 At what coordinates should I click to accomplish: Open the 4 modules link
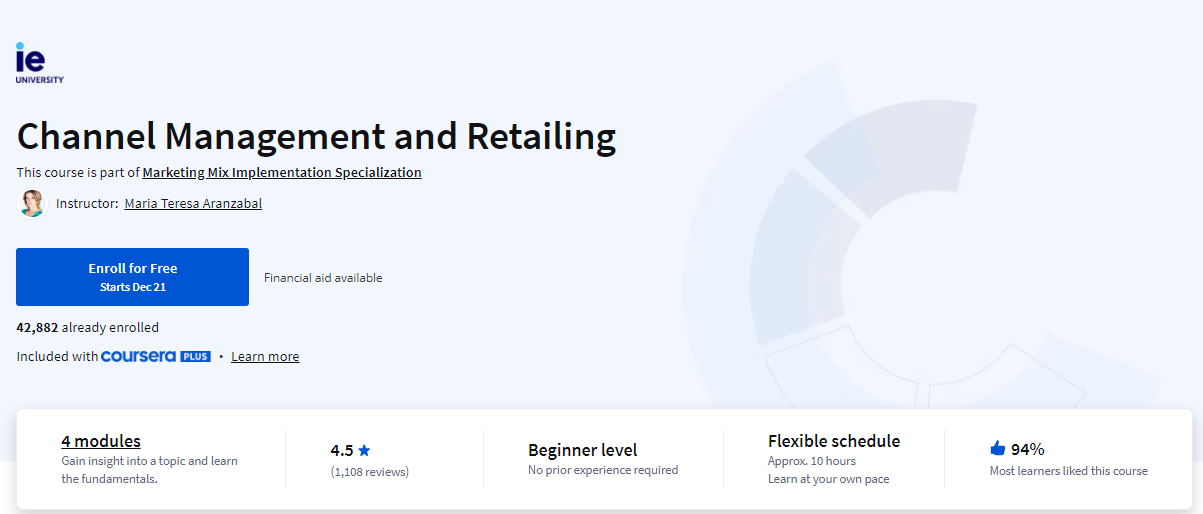point(101,441)
